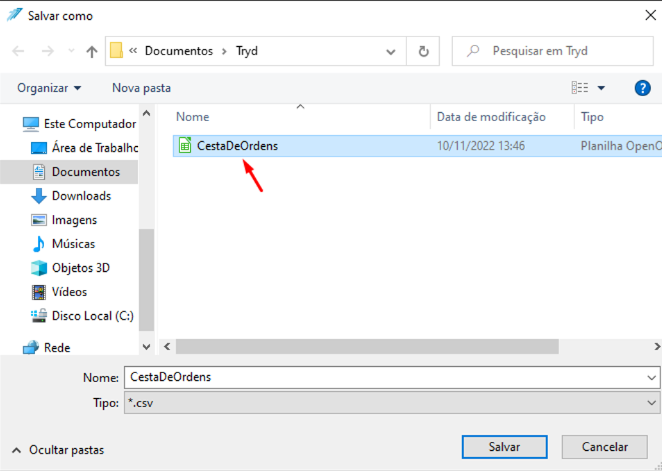Screen dimensions: 662x471
Task: Open Disco Local (C:) drive
Action: [x=82, y=316]
